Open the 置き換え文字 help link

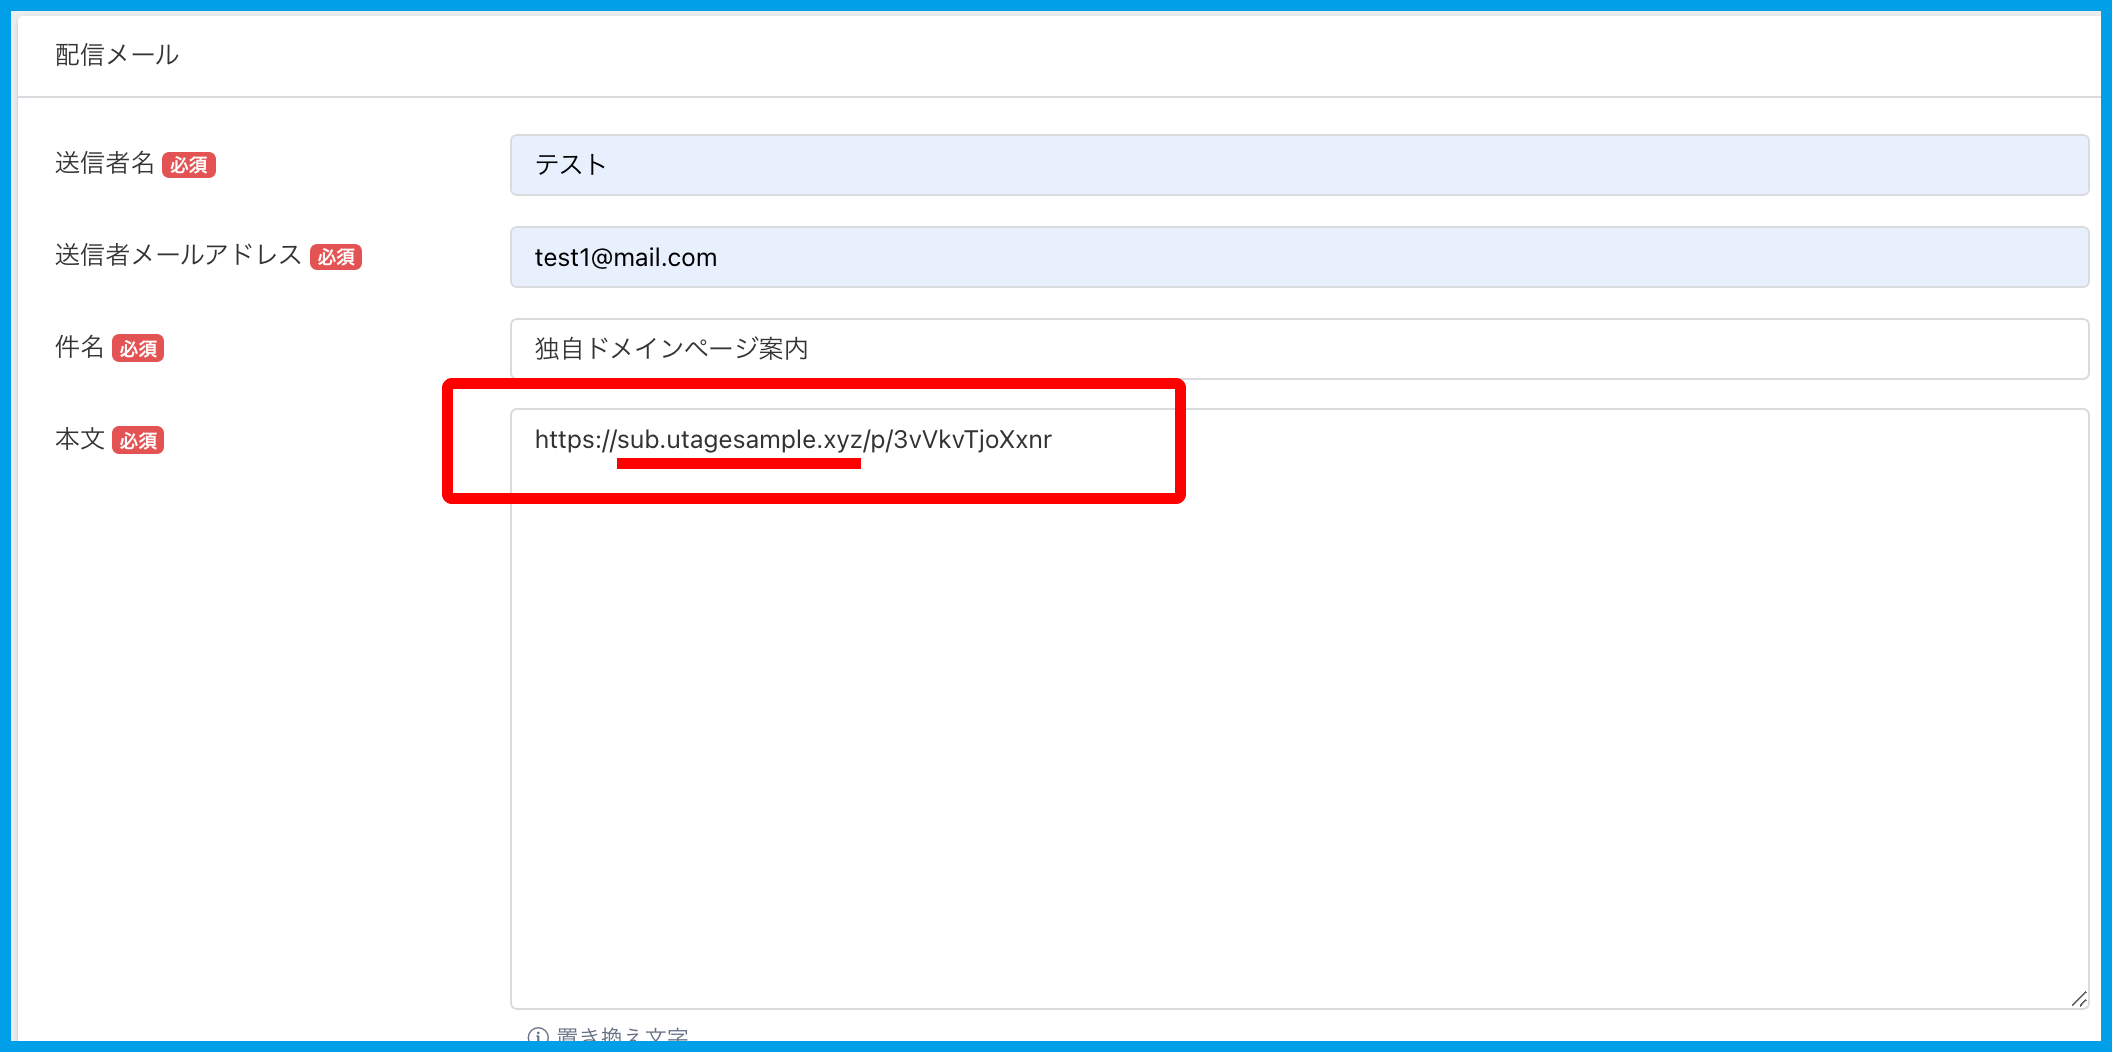tap(621, 1036)
